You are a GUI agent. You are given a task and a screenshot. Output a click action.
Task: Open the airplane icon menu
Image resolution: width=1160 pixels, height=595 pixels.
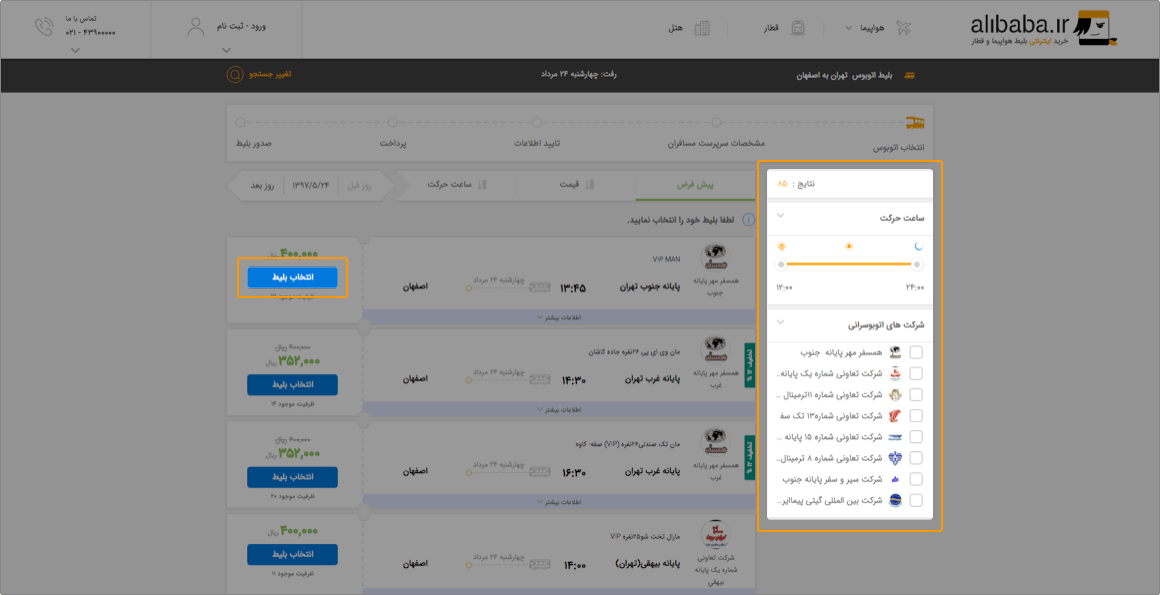coord(903,29)
